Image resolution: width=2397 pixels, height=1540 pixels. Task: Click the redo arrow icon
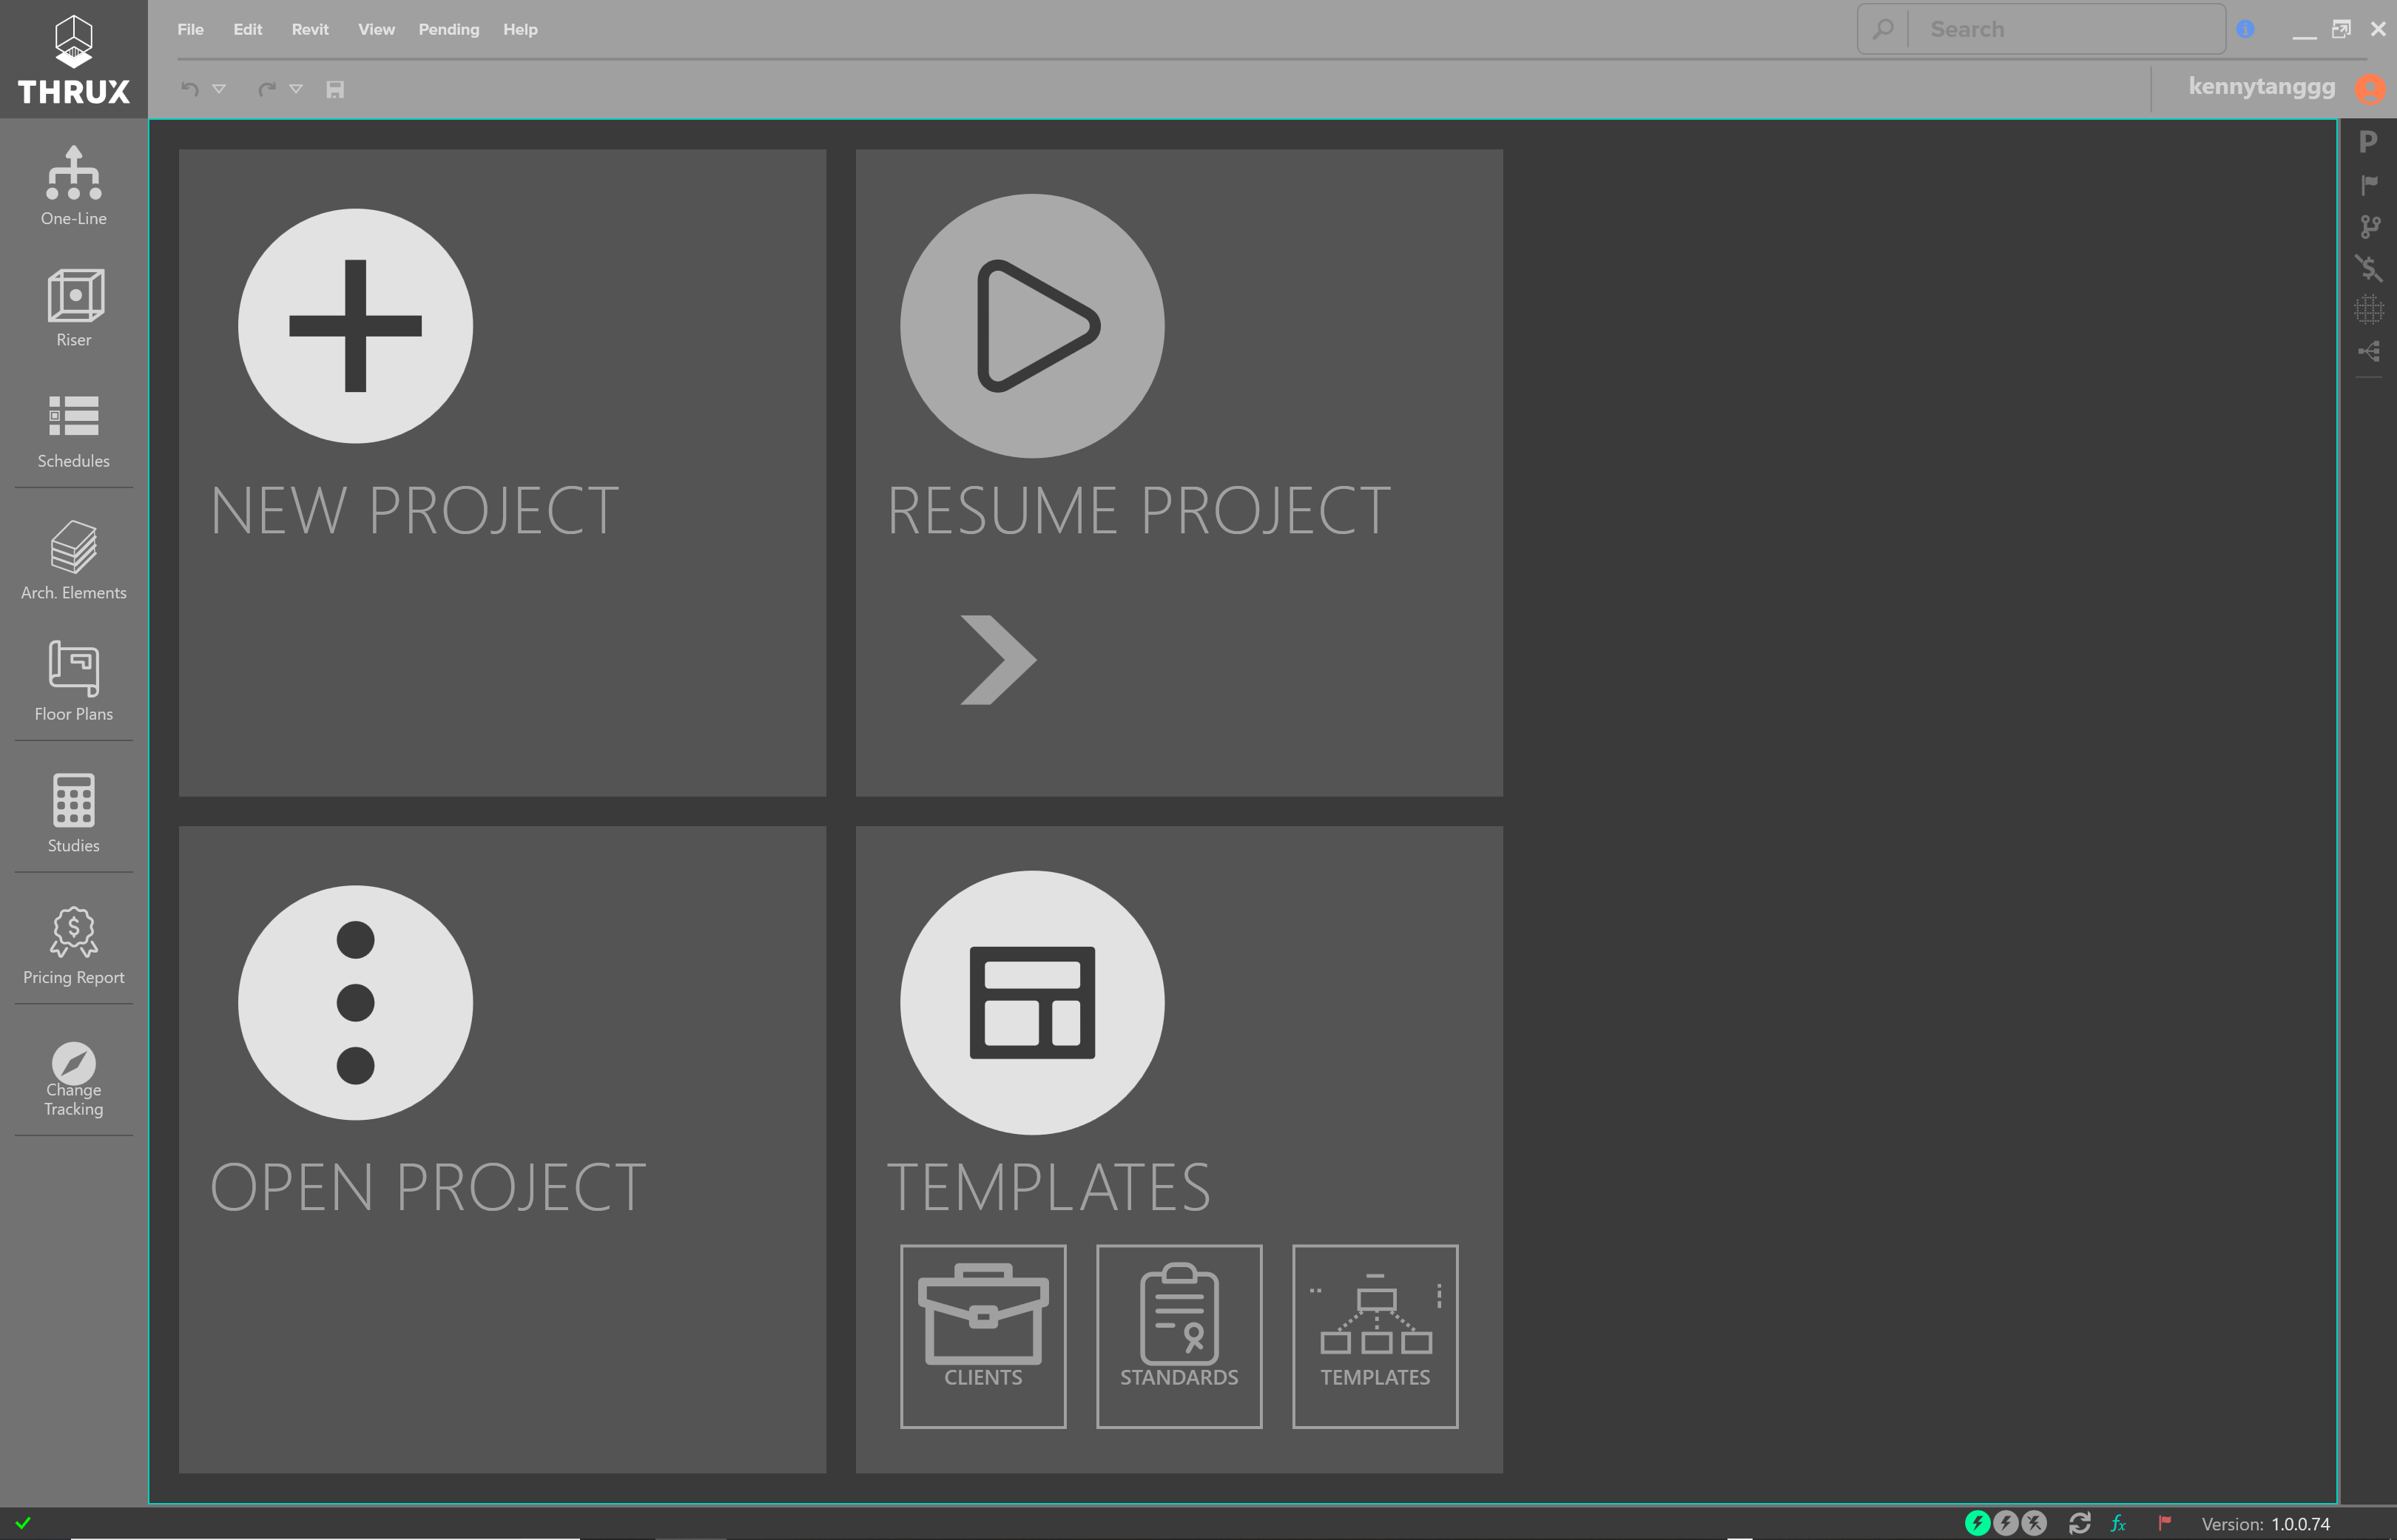tap(266, 89)
